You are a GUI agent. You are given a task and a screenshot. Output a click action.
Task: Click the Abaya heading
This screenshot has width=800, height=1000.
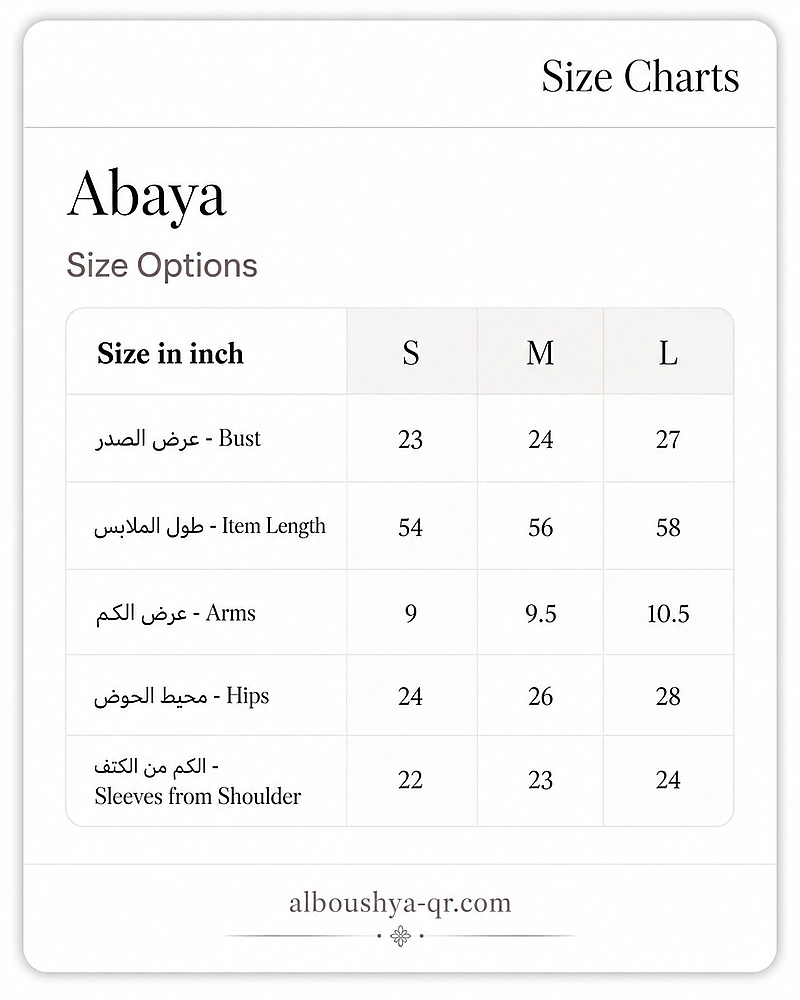tap(147, 195)
